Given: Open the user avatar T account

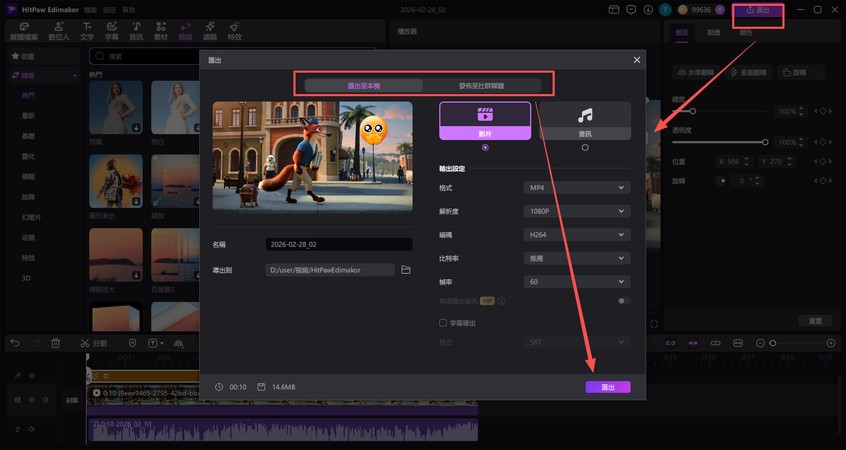Looking at the screenshot, I should (x=666, y=10).
